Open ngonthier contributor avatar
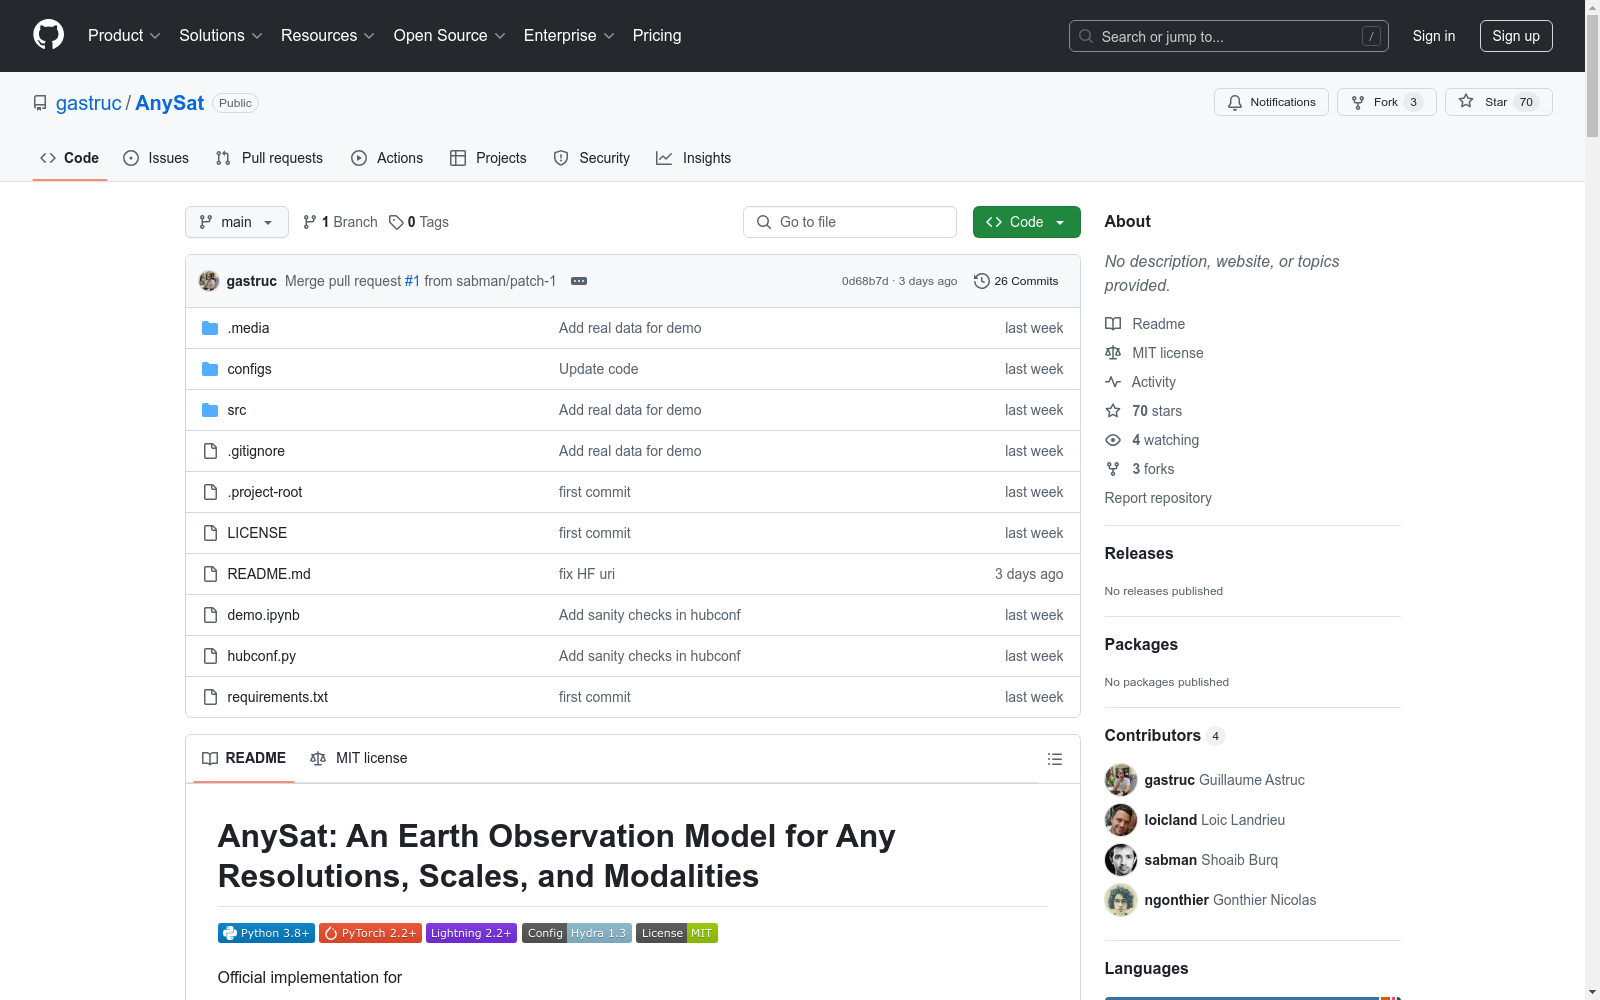This screenshot has height=1000, width=1600. 1121,900
